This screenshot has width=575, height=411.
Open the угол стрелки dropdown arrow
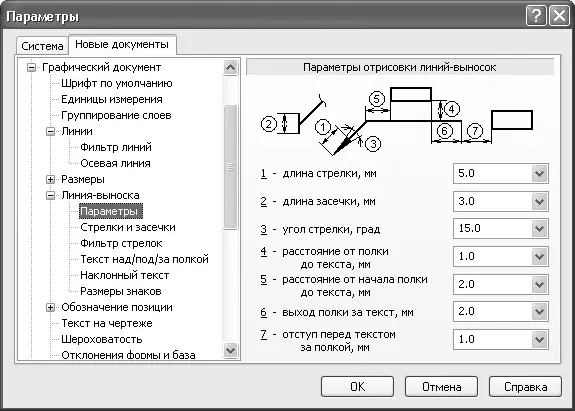(x=539, y=229)
